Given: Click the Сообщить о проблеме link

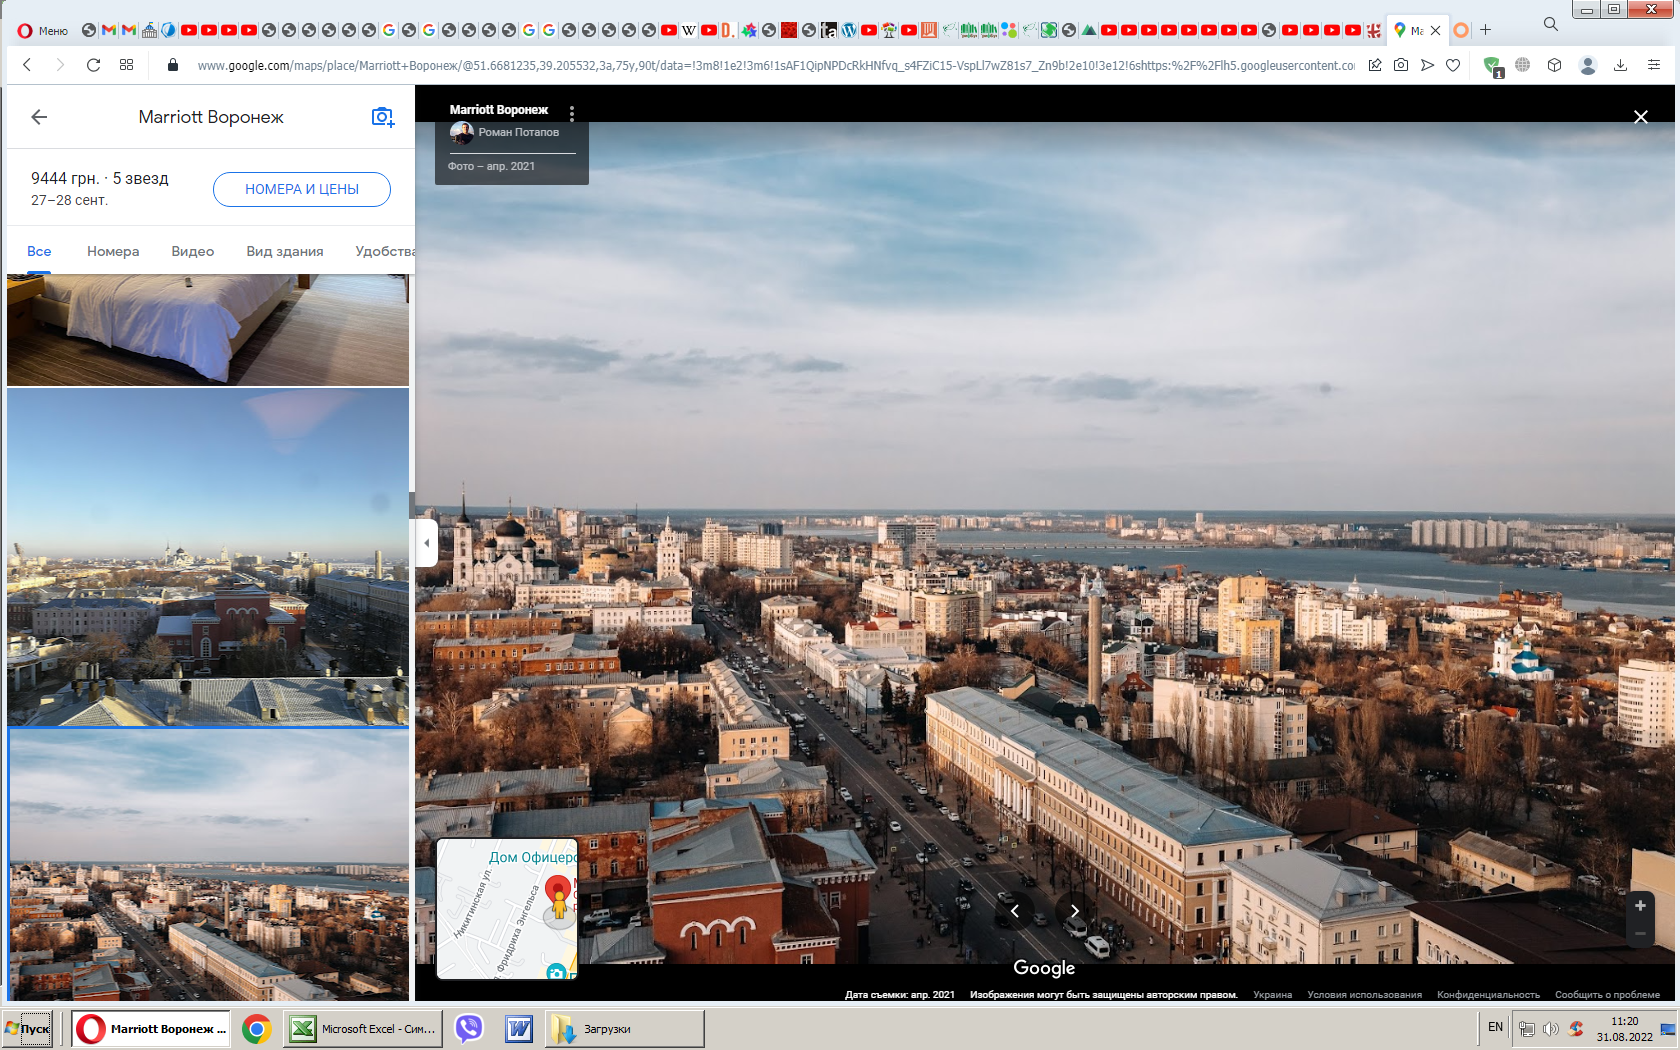Looking at the screenshot, I should pyautogui.click(x=1607, y=995).
